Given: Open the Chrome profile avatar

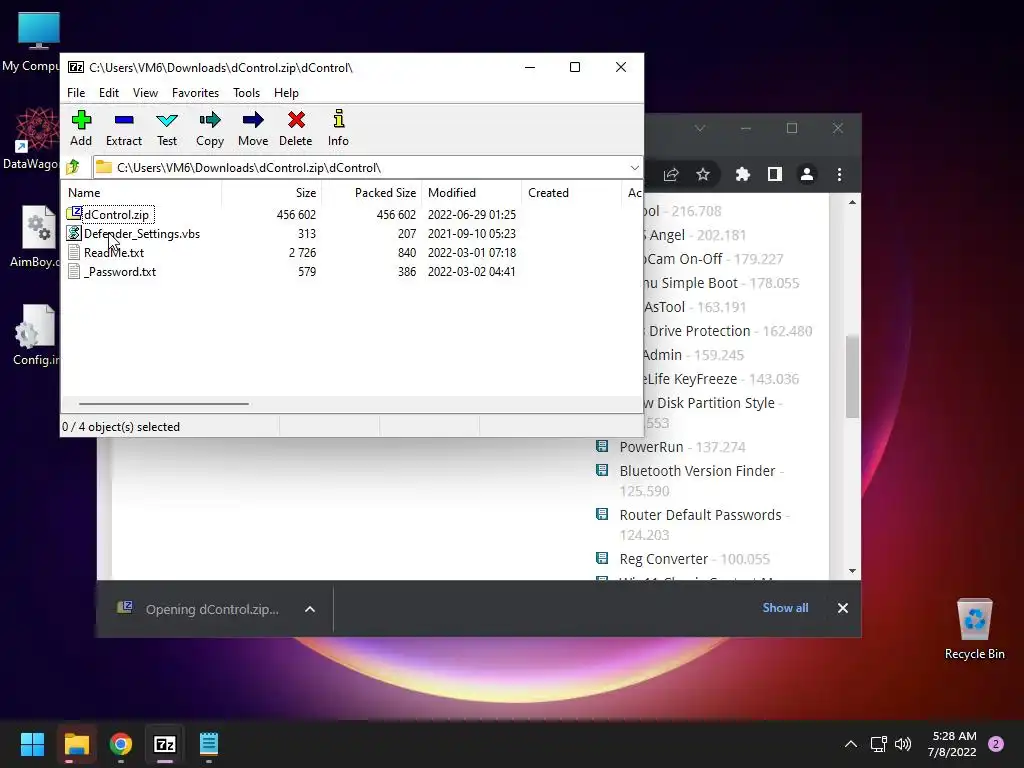Looking at the screenshot, I should pos(807,174).
